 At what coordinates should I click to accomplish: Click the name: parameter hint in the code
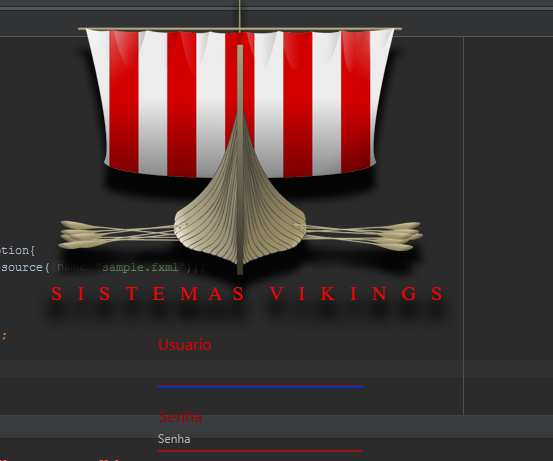click(x=72, y=267)
